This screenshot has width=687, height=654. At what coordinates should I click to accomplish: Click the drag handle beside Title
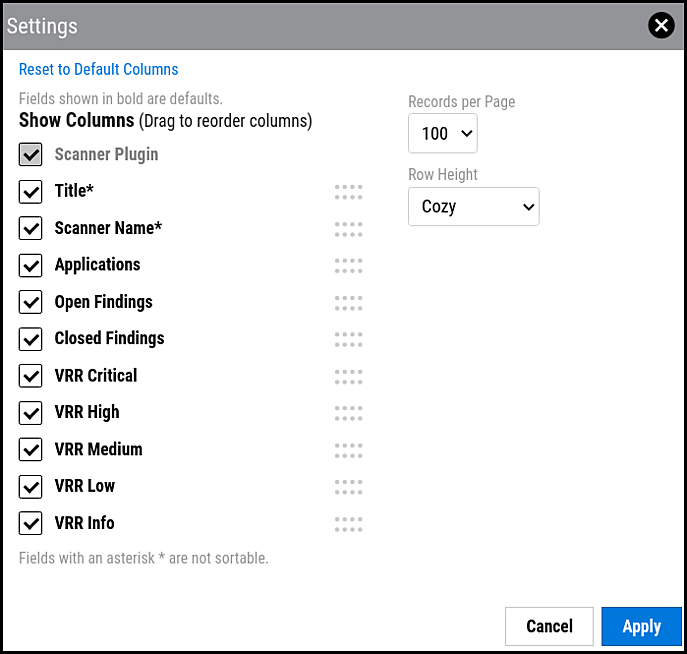pos(348,192)
